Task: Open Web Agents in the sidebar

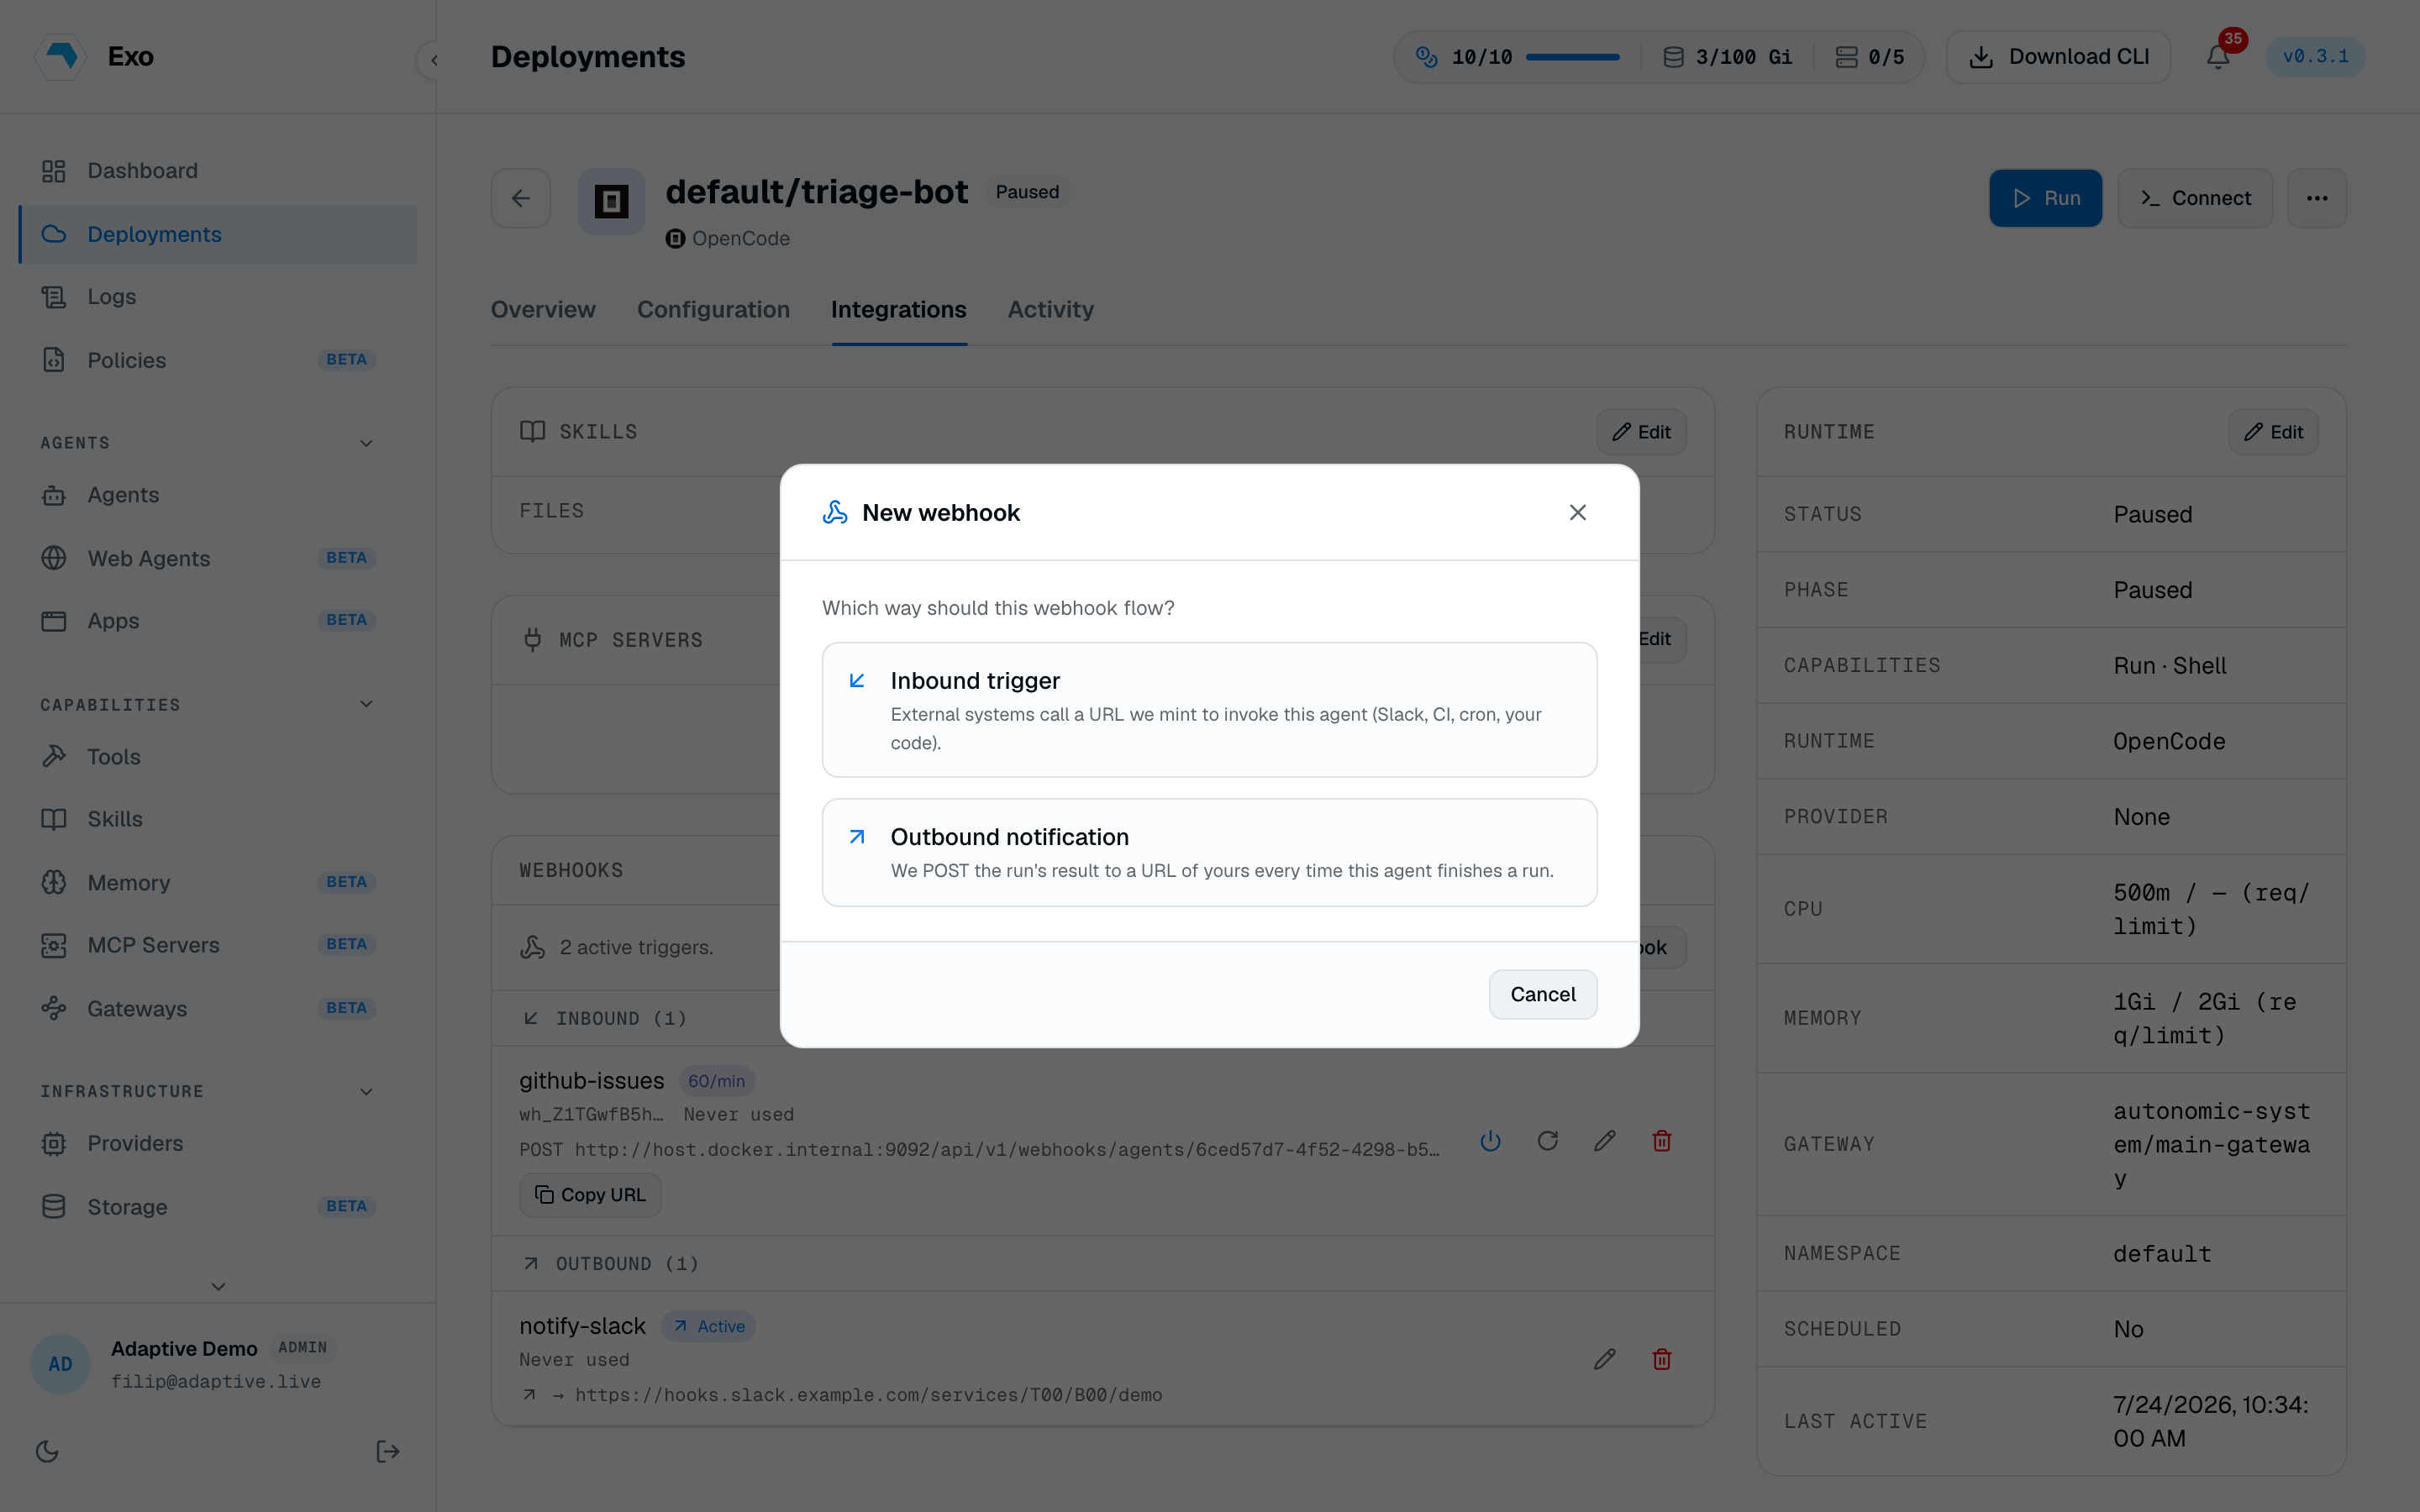Action: pyautogui.click(x=218, y=558)
